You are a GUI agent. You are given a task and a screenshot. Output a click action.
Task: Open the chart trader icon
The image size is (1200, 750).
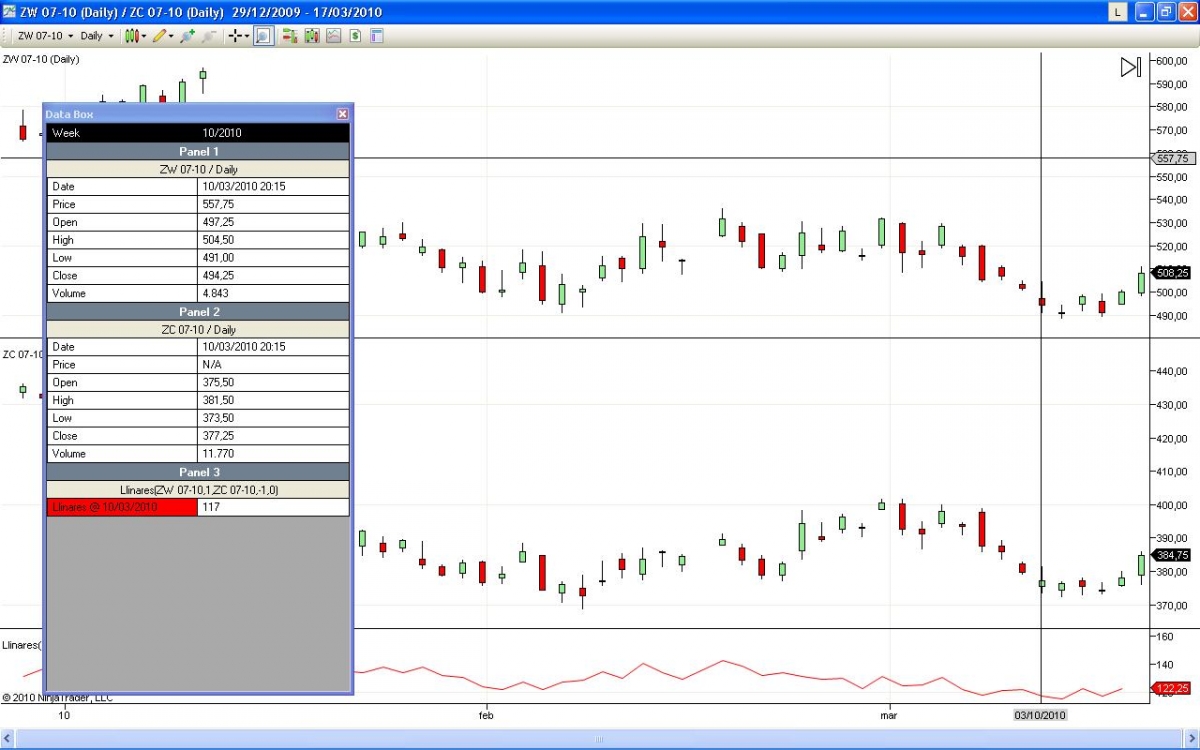(x=290, y=36)
